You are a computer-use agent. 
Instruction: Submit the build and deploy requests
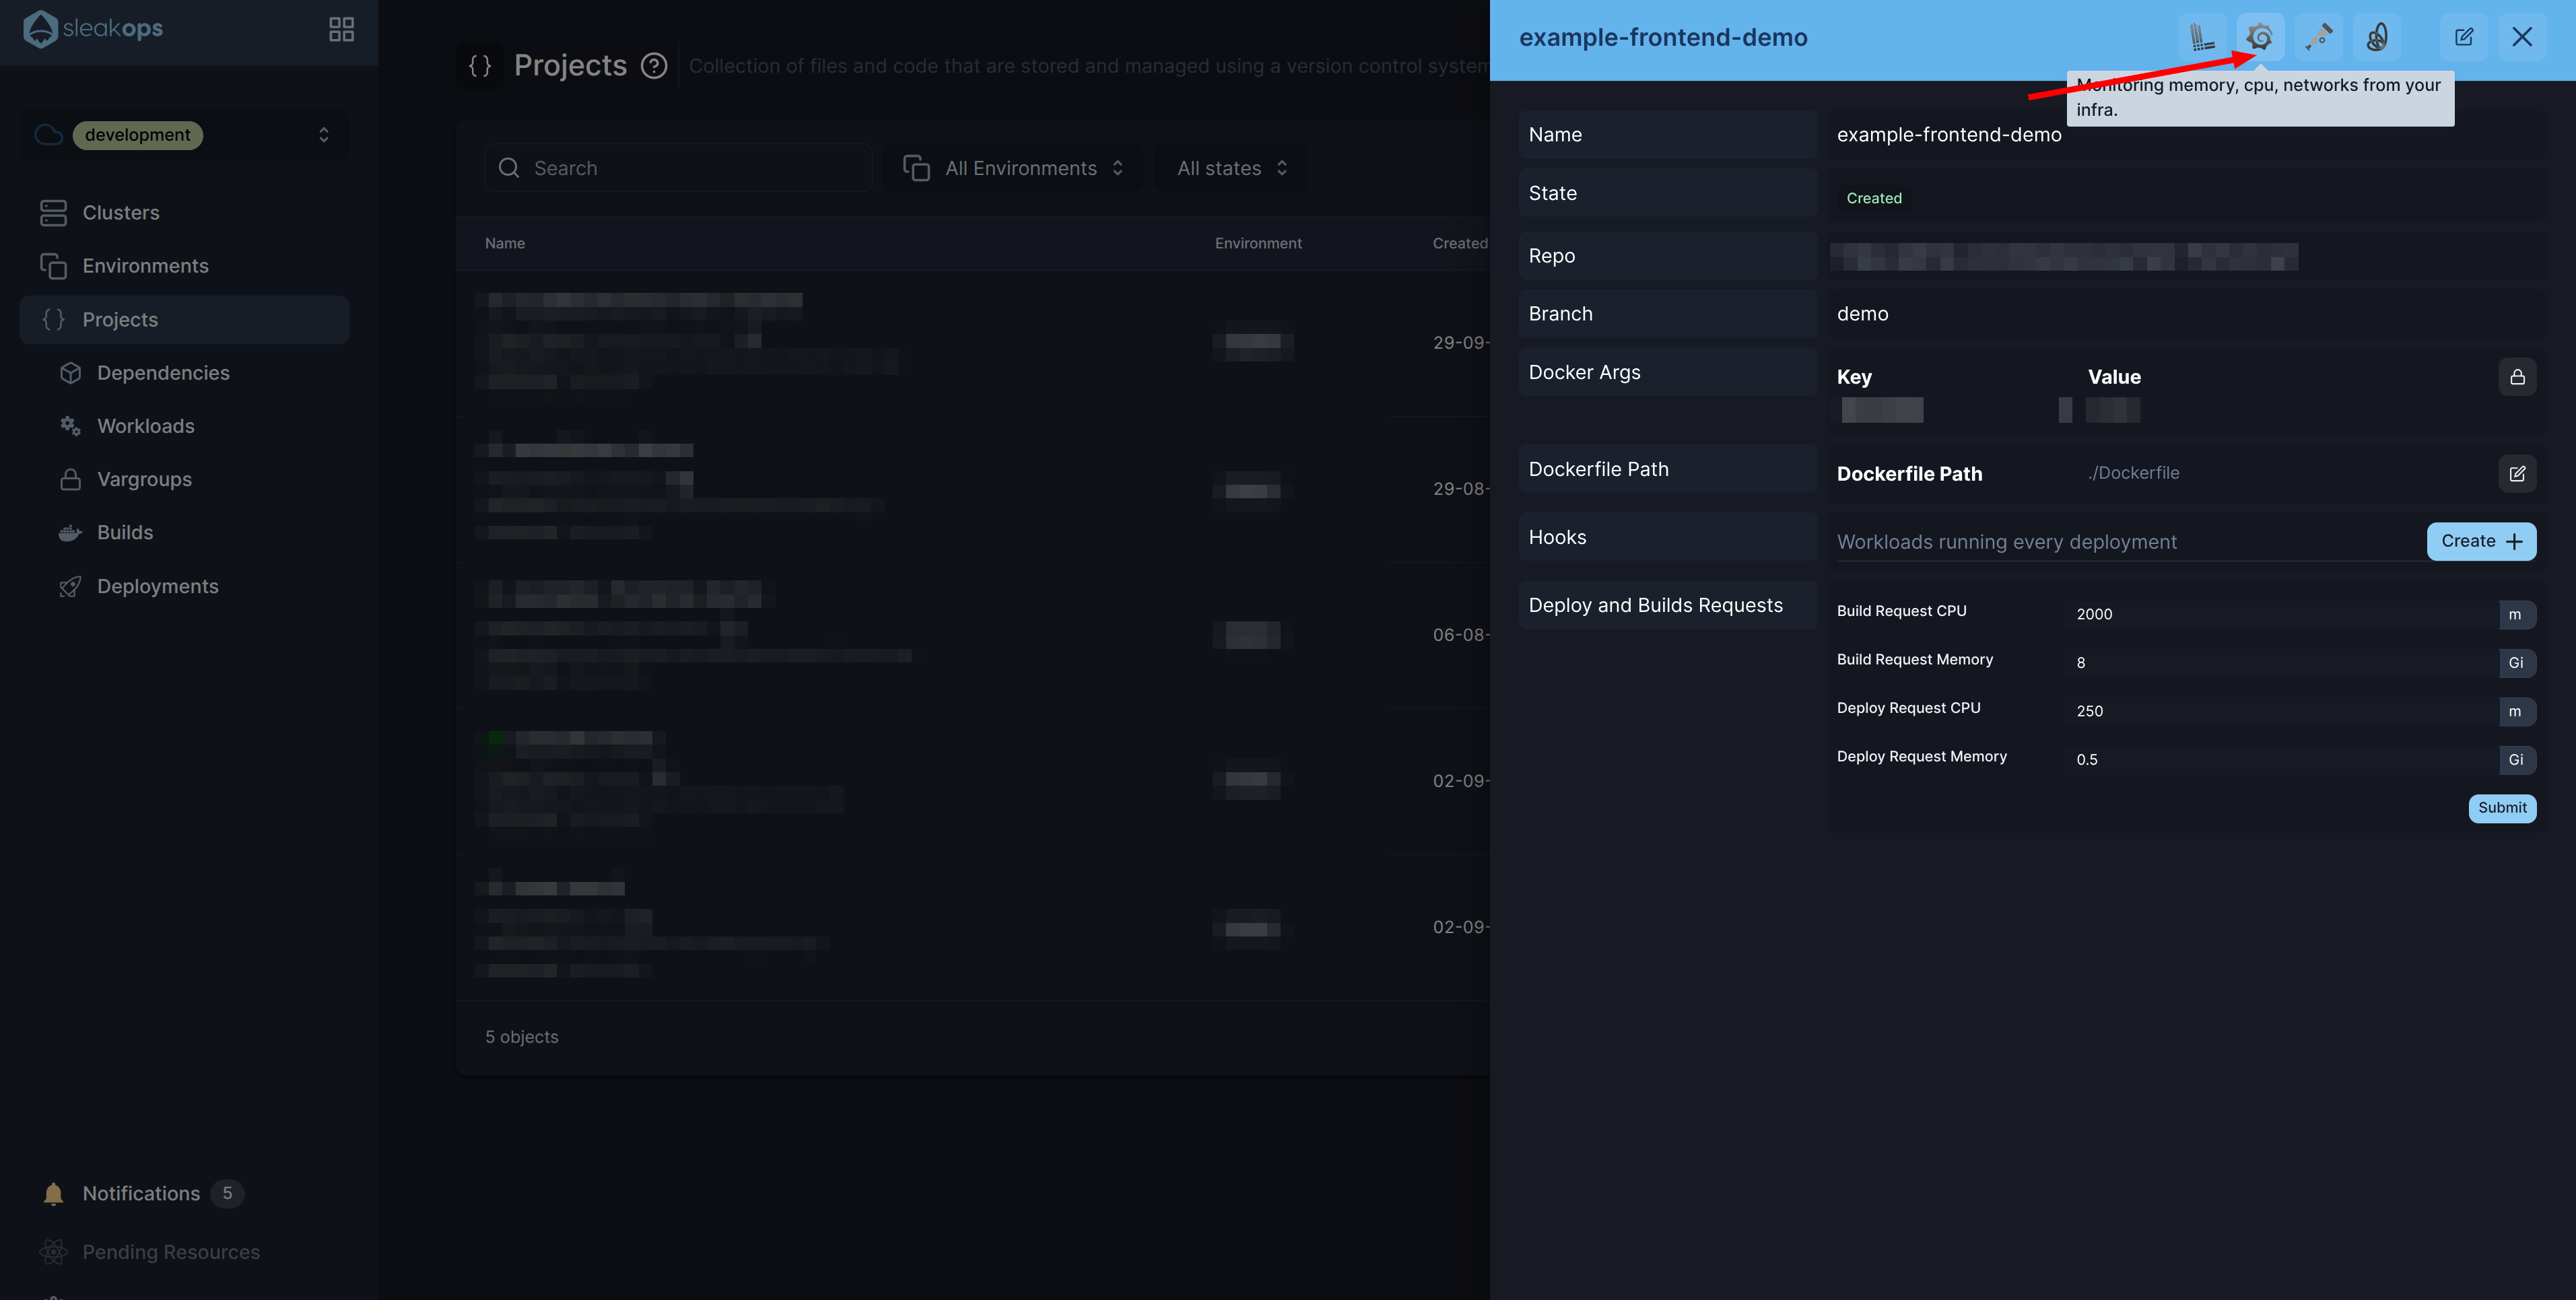(x=2501, y=808)
